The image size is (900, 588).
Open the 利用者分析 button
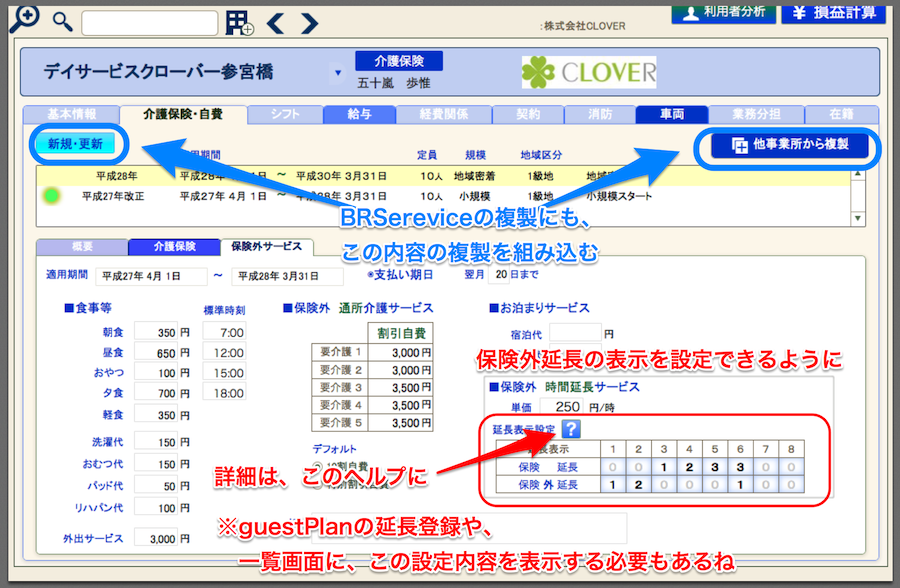click(x=723, y=13)
